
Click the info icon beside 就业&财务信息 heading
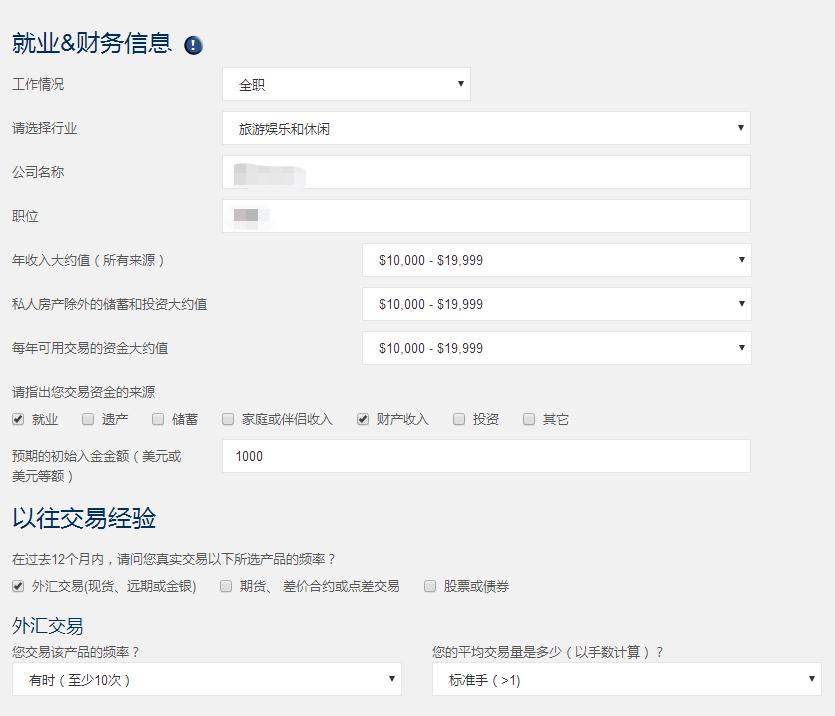194,44
